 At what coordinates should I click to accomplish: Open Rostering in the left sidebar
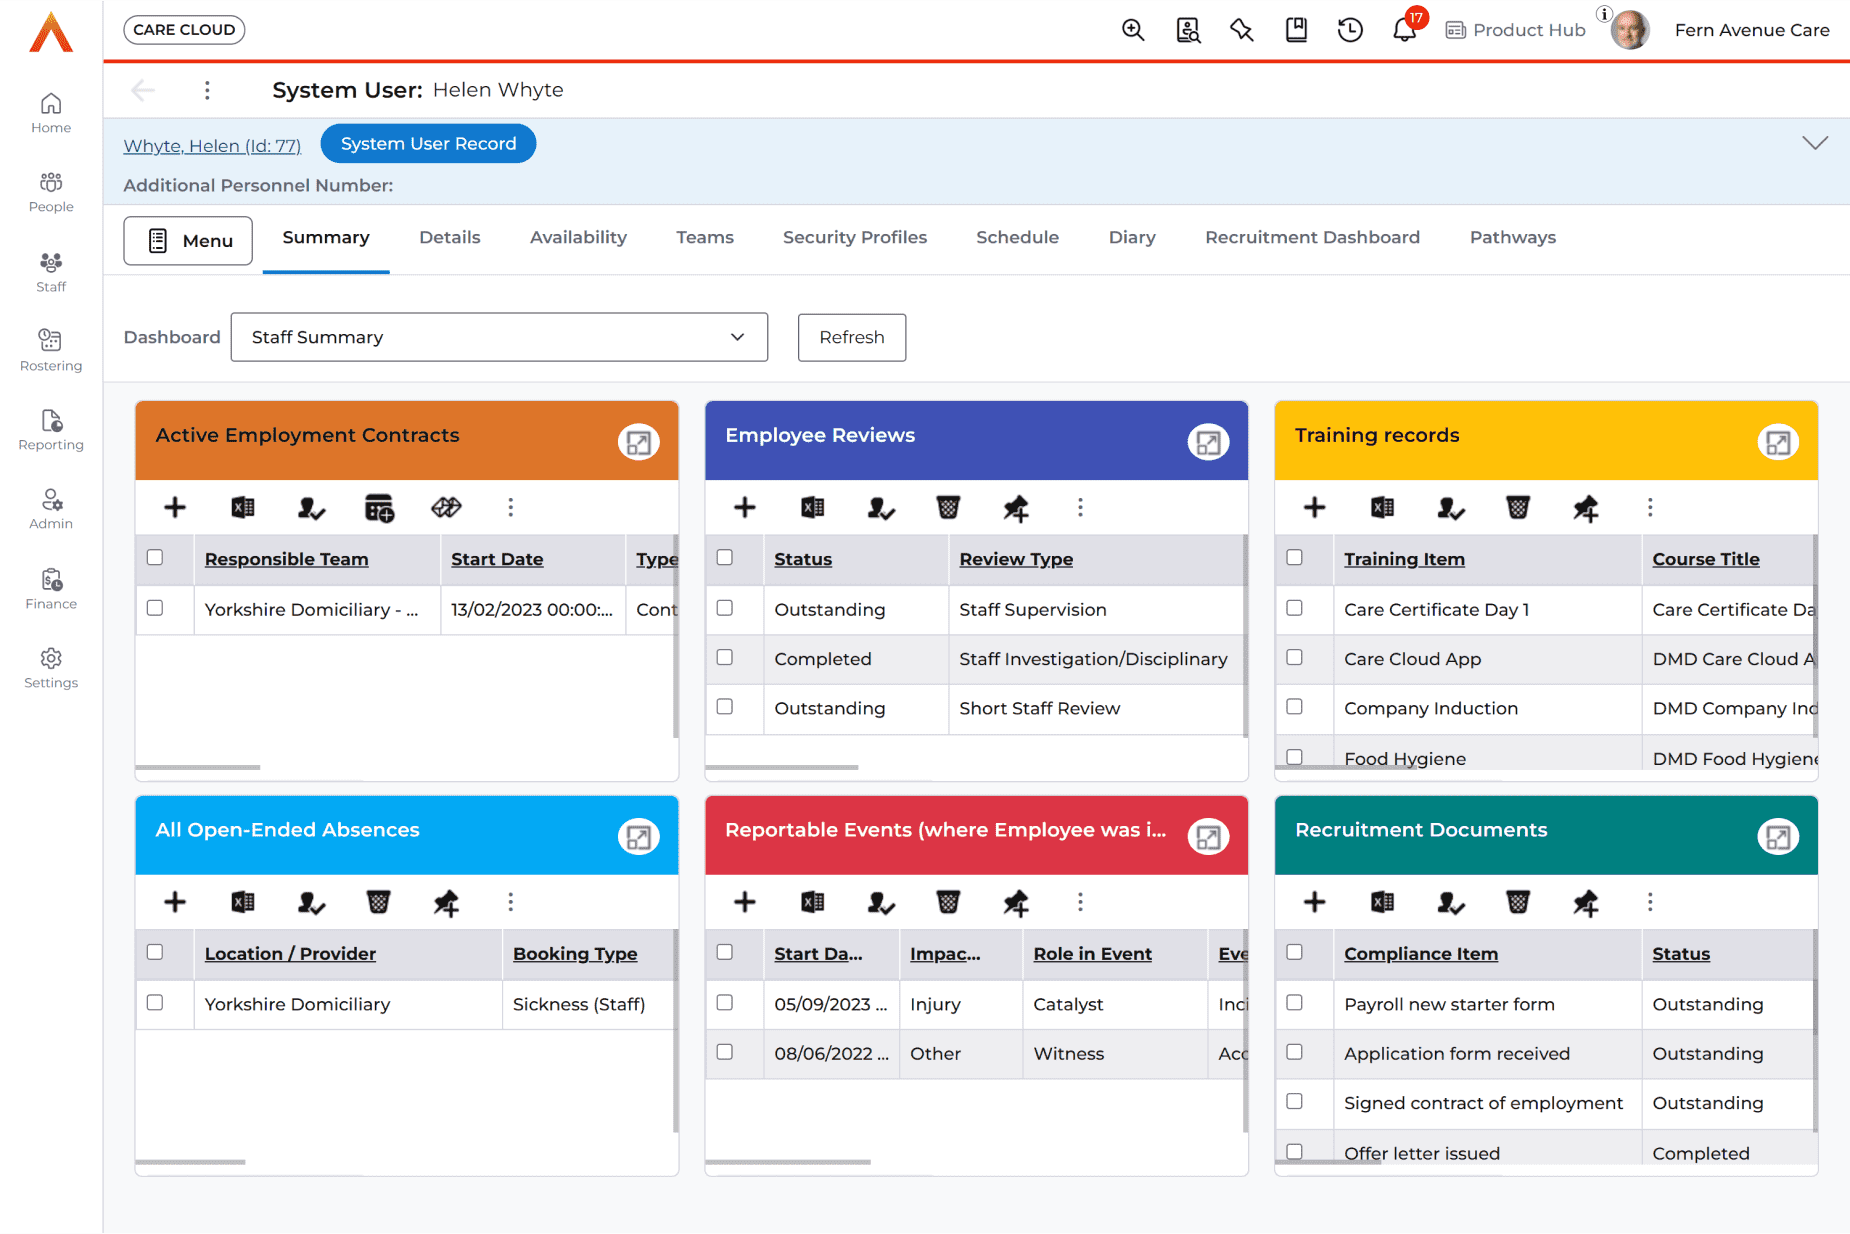pyautogui.click(x=51, y=350)
